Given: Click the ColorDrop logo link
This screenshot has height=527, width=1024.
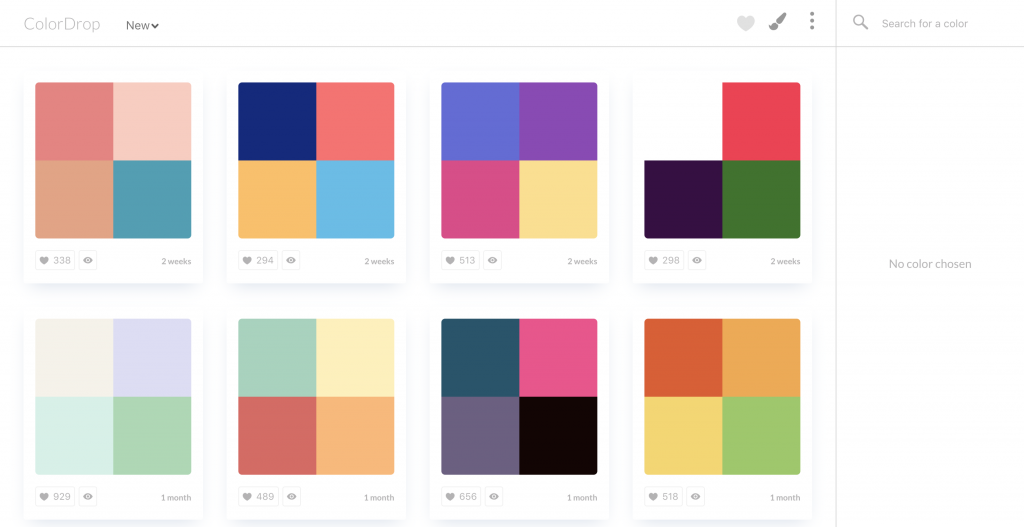Looking at the screenshot, I should click(x=62, y=24).
